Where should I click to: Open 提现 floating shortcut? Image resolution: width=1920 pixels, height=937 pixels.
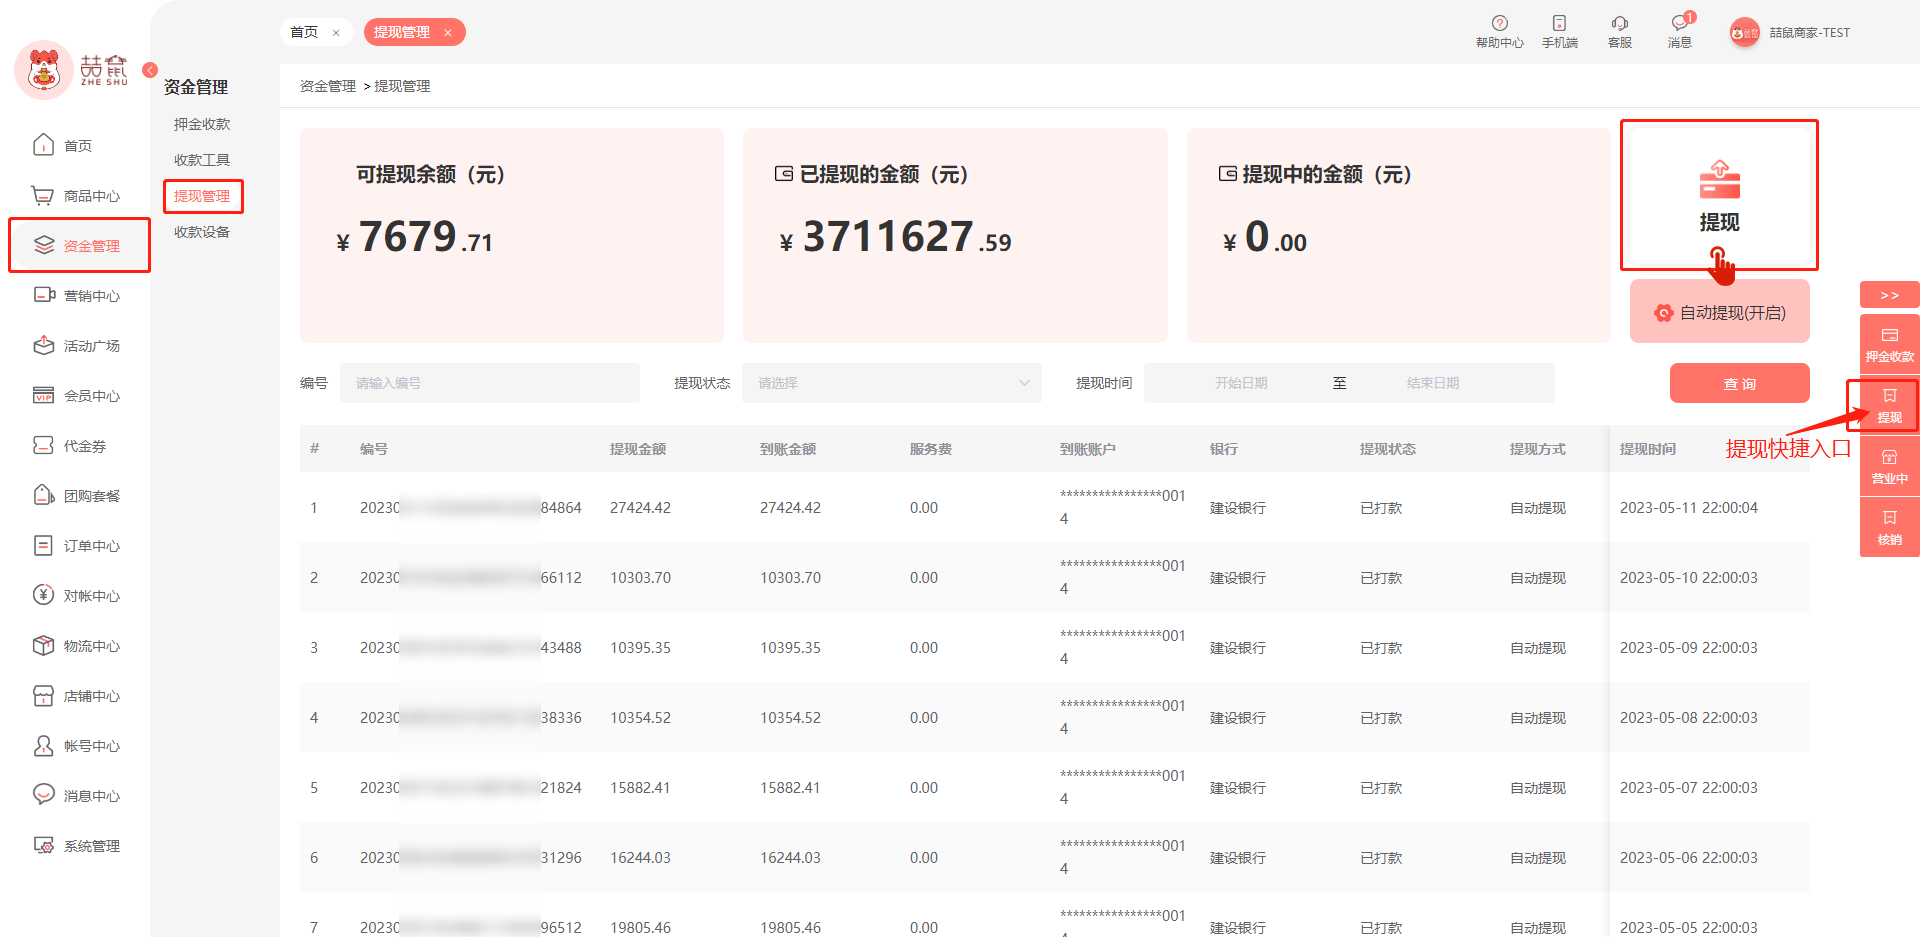coord(1889,405)
